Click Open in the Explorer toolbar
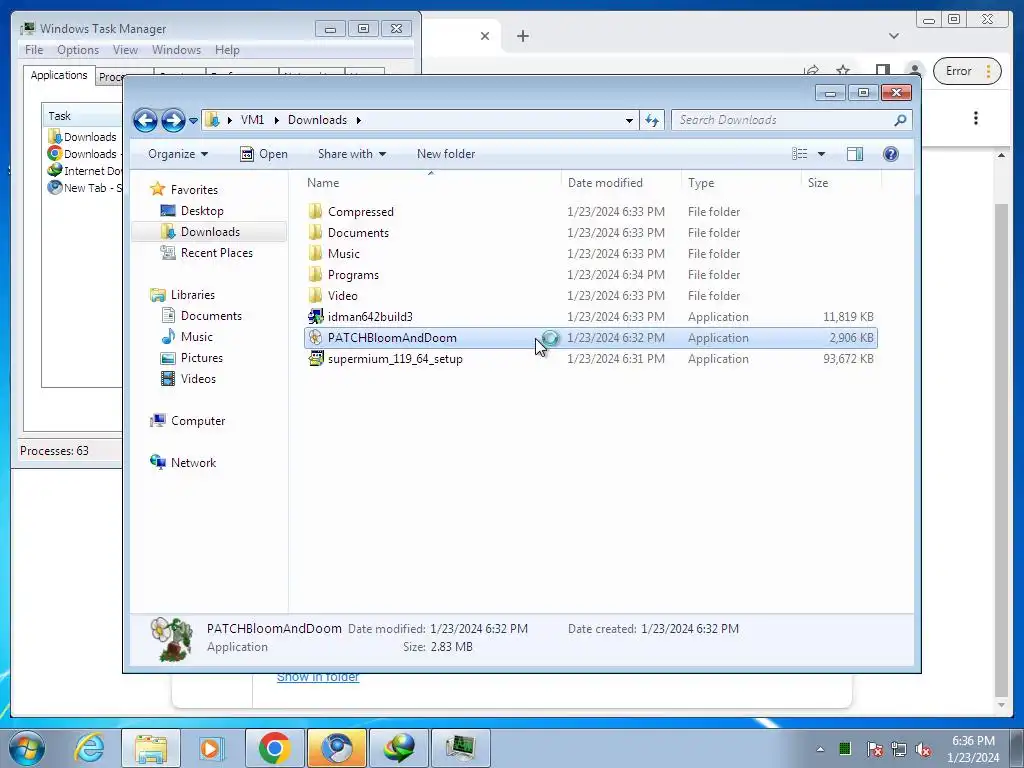The width and height of the screenshot is (1024, 768). [x=264, y=154]
